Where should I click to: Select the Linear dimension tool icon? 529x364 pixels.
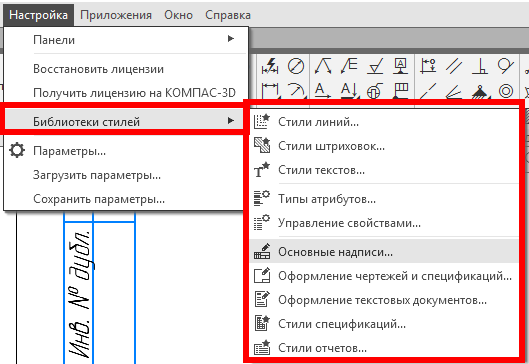pyautogui.click(x=270, y=90)
